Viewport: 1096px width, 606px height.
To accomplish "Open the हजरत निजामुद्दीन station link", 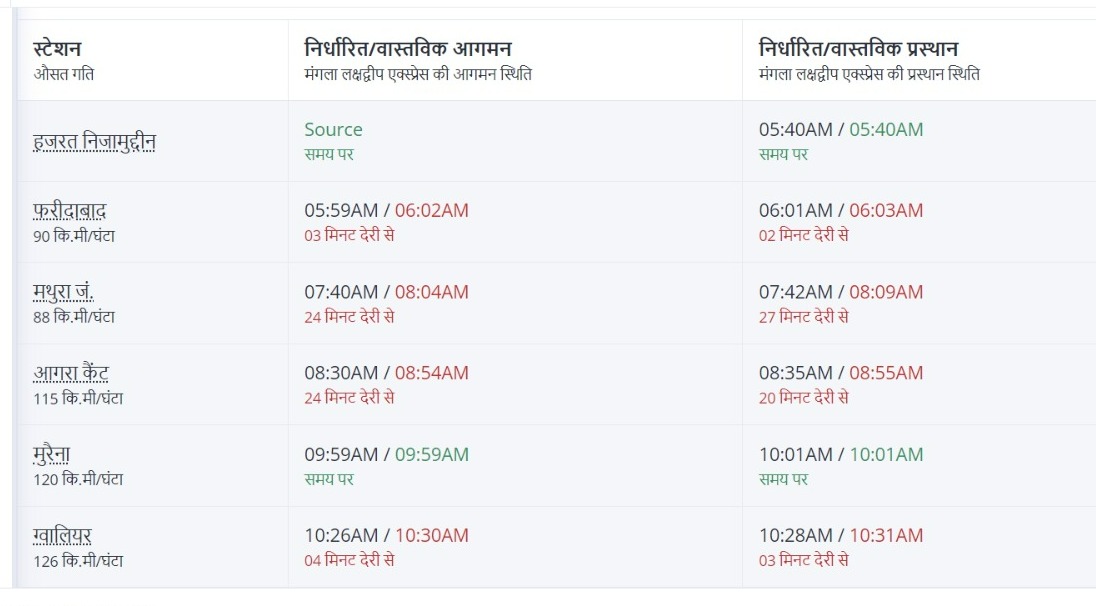I will [x=94, y=141].
